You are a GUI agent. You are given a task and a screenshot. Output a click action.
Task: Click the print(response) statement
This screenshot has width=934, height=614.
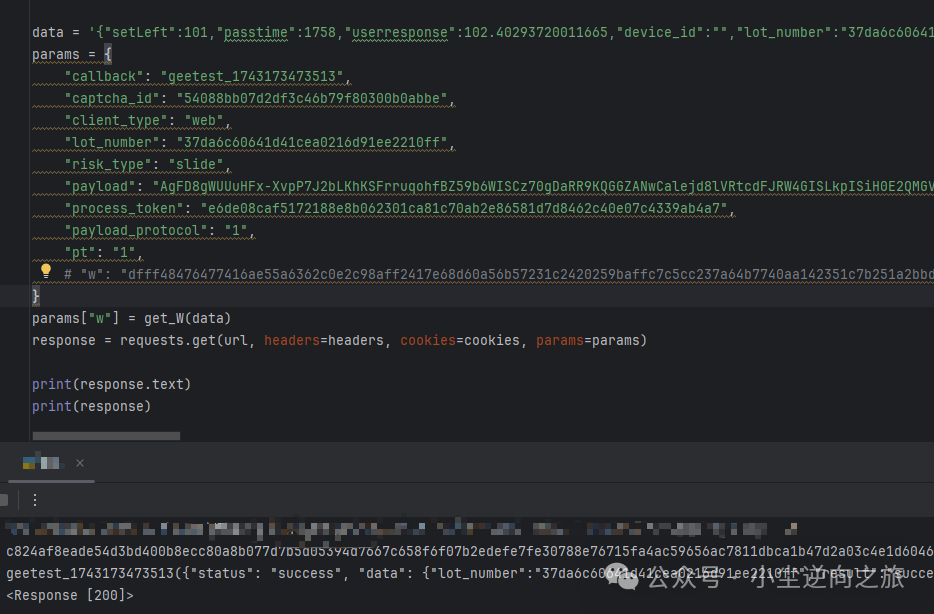tap(91, 407)
